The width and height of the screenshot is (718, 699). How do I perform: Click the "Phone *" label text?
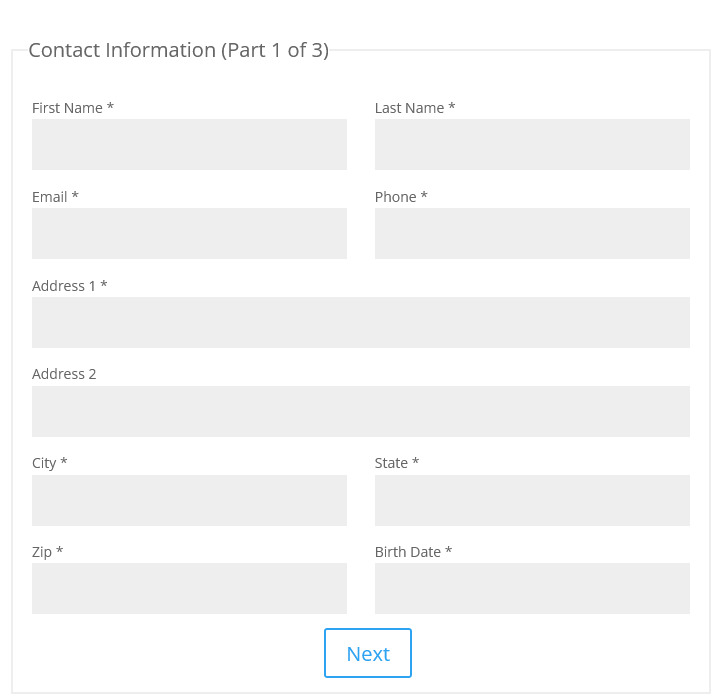(x=401, y=197)
